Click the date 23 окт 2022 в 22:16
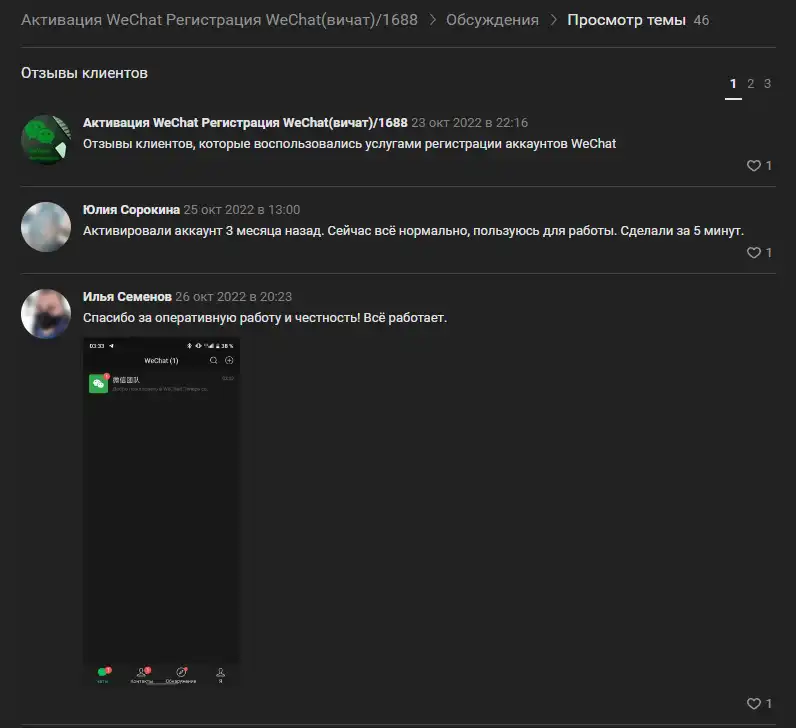Screen dimensions: 796x728 tap(470, 123)
